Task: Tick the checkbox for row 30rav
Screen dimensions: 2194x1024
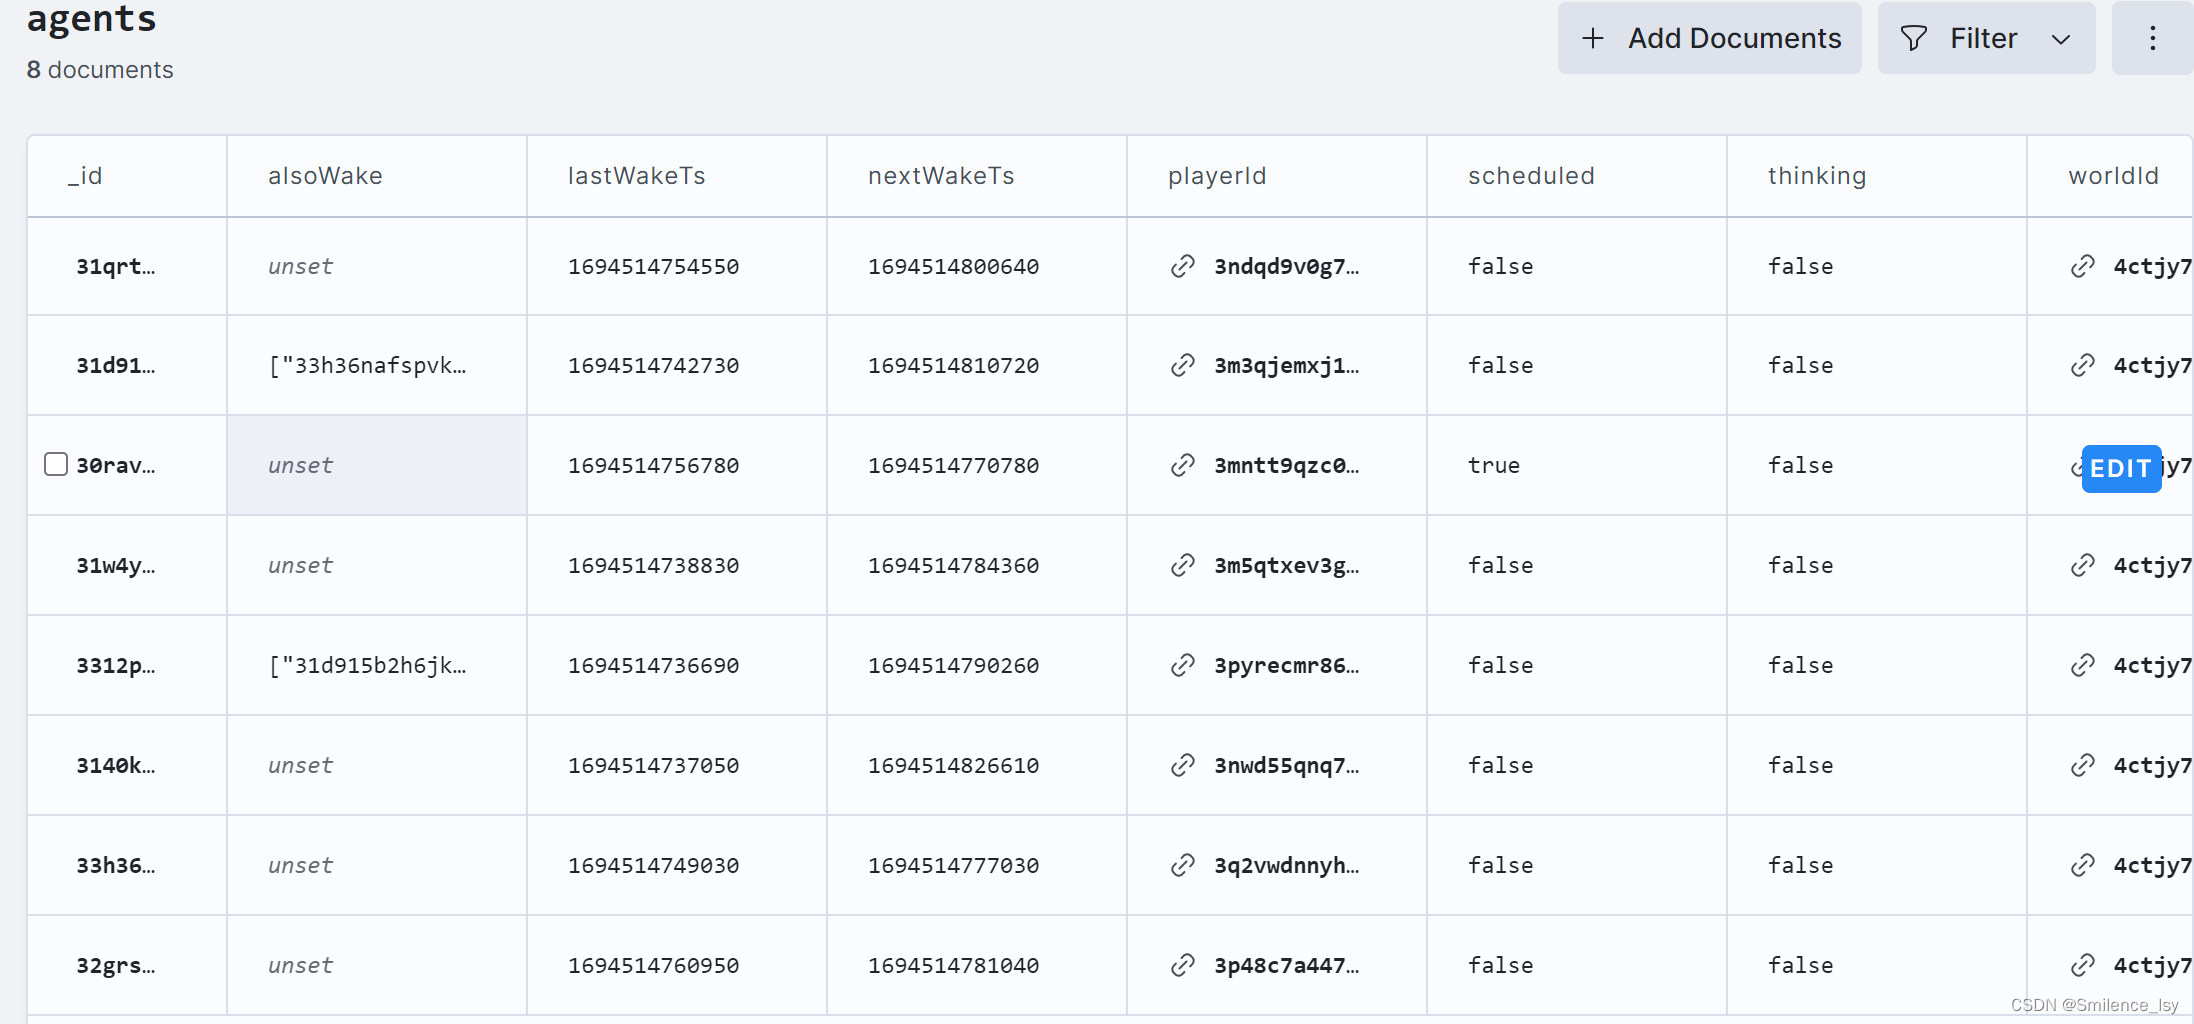Action: pyautogui.click(x=56, y=464)
